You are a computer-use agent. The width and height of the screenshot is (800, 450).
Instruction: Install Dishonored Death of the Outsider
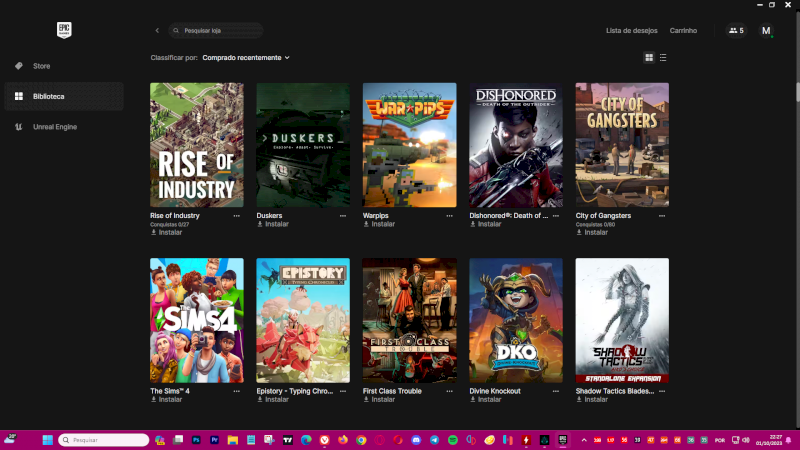pos(486,224)
